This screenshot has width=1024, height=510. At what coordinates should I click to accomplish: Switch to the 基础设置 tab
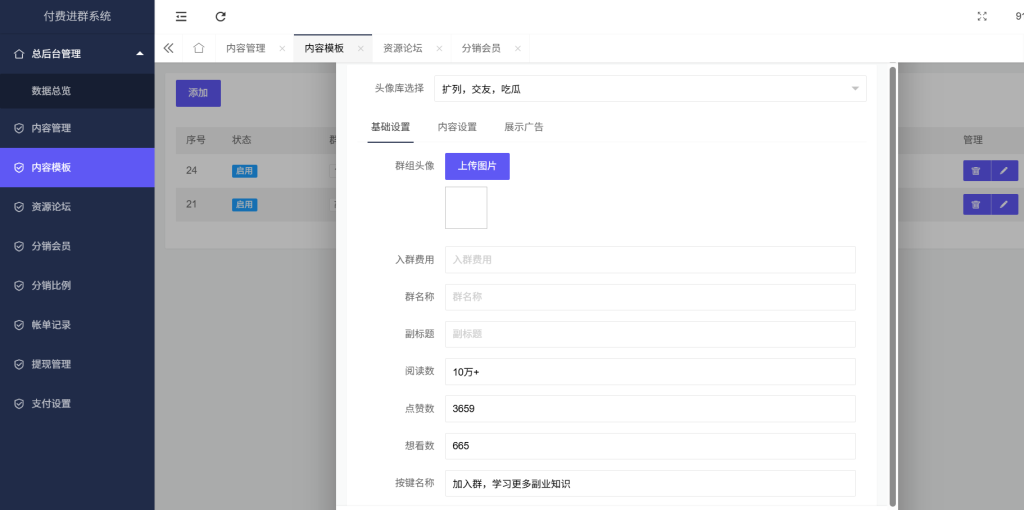tap(390, 127)
